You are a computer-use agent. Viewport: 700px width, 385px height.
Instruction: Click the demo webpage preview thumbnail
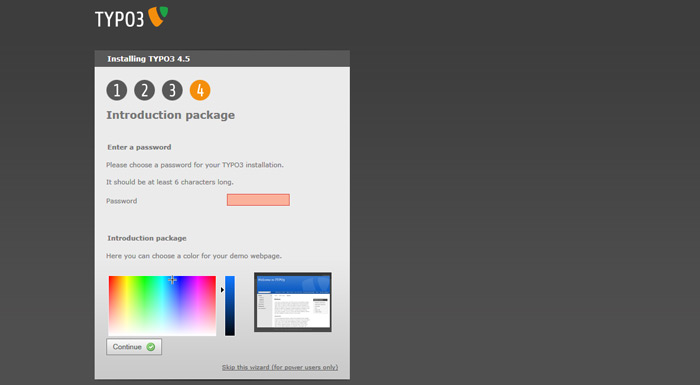293,302
